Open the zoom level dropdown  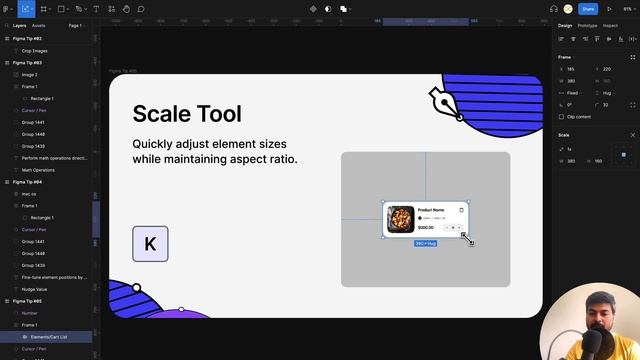click(x=629, y=9)
